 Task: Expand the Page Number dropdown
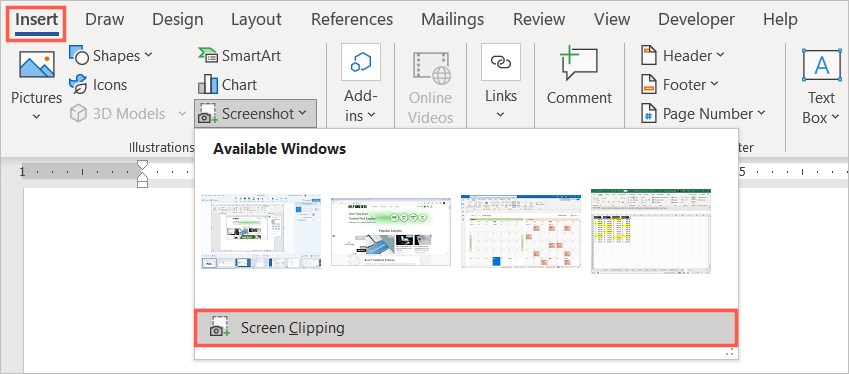coord(703,114)
